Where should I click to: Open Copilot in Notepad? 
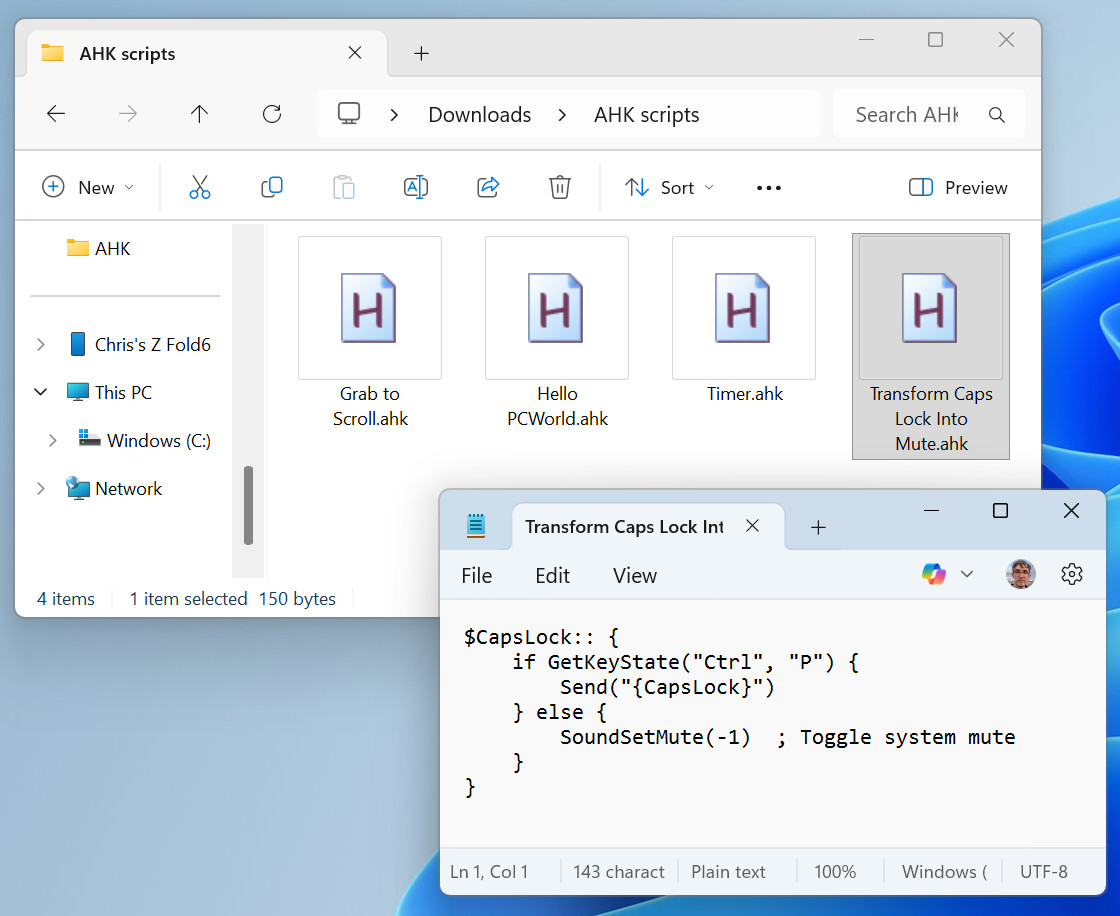[x=933, y=574]
